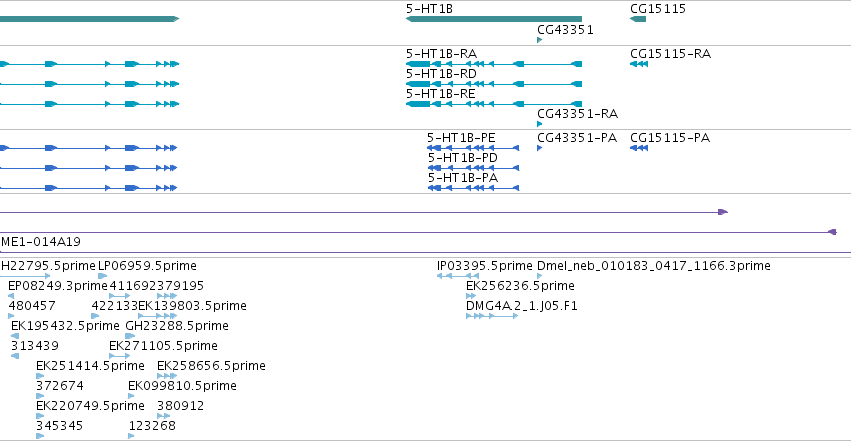
Task: Click the DMG4A2_1.J05.F1 EST feature
Action: coord(492,316)
